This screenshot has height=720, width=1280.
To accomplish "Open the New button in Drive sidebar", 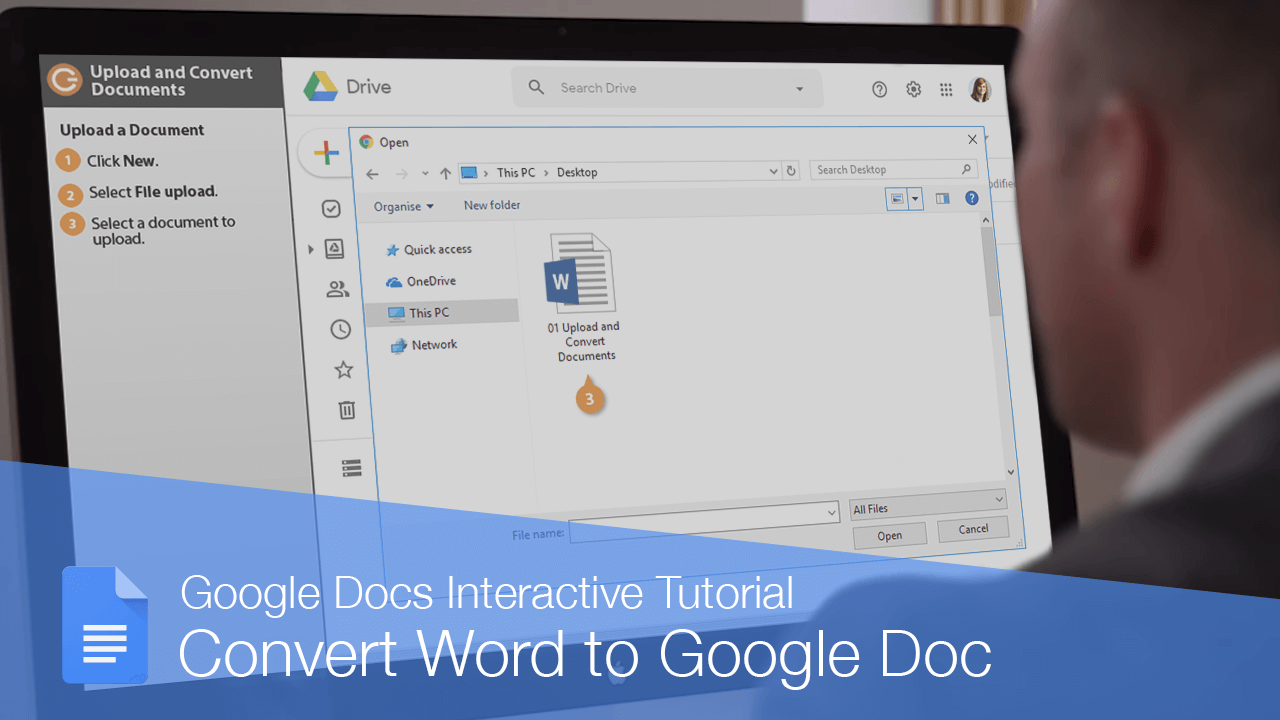I will click(x=325, y=153).
